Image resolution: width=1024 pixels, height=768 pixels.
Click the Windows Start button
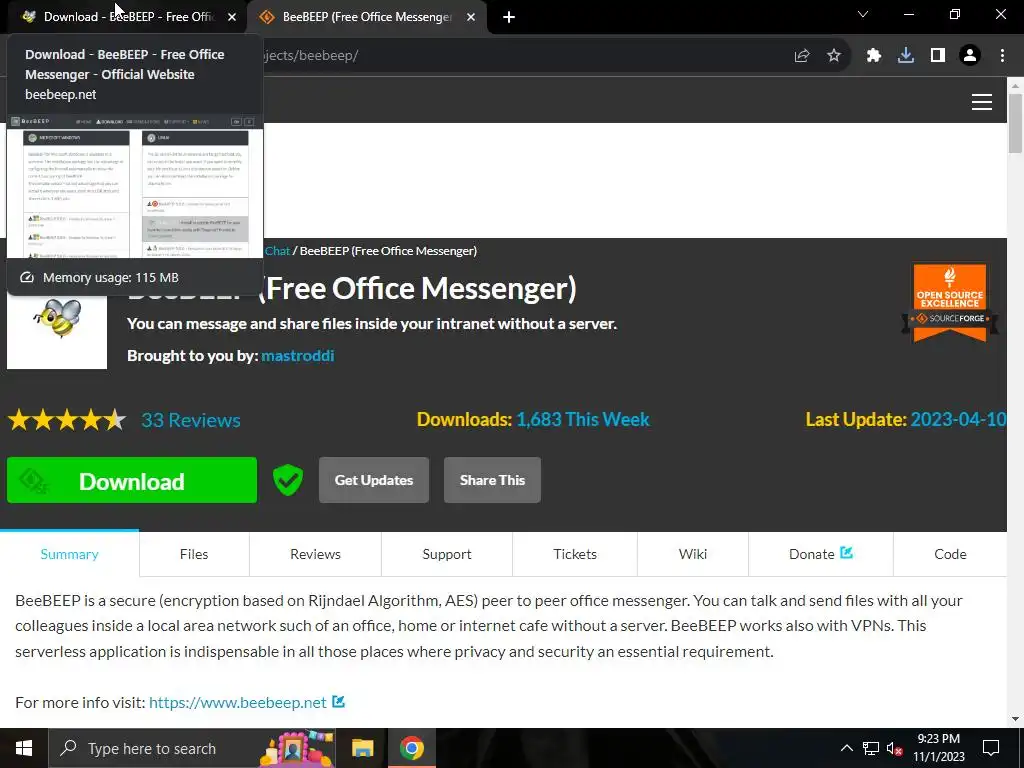[x=24, y=748]
